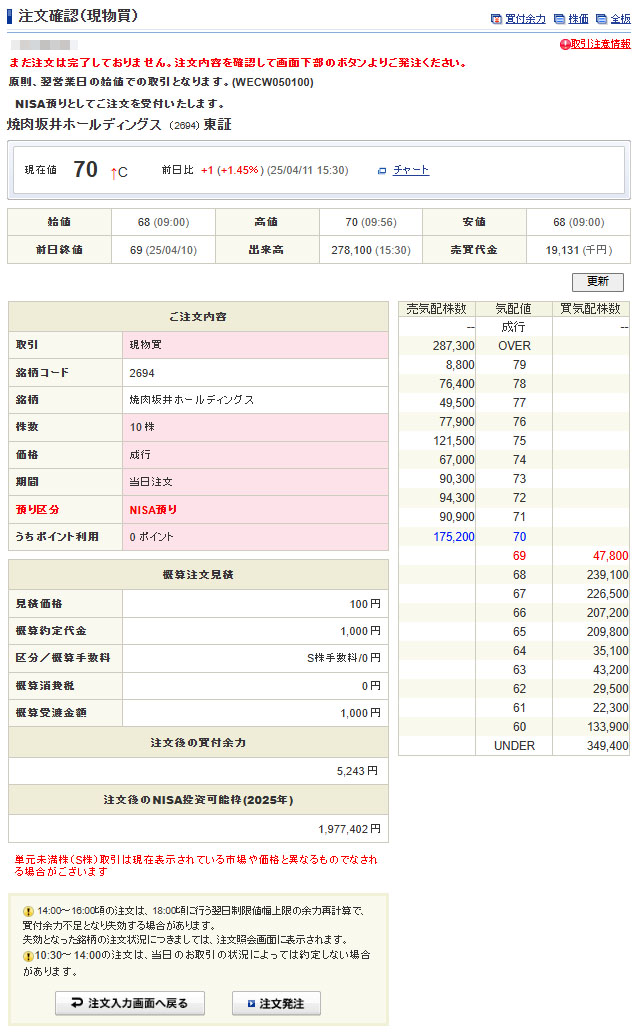The height and width of the screenshot is (1035, 637).
Task: Click the UNDER row in order book
Action: [513, 746]
